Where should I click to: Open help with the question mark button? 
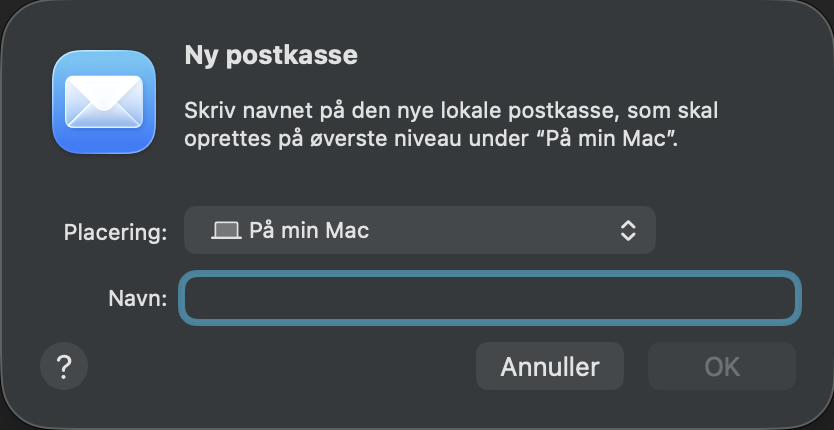64,366
